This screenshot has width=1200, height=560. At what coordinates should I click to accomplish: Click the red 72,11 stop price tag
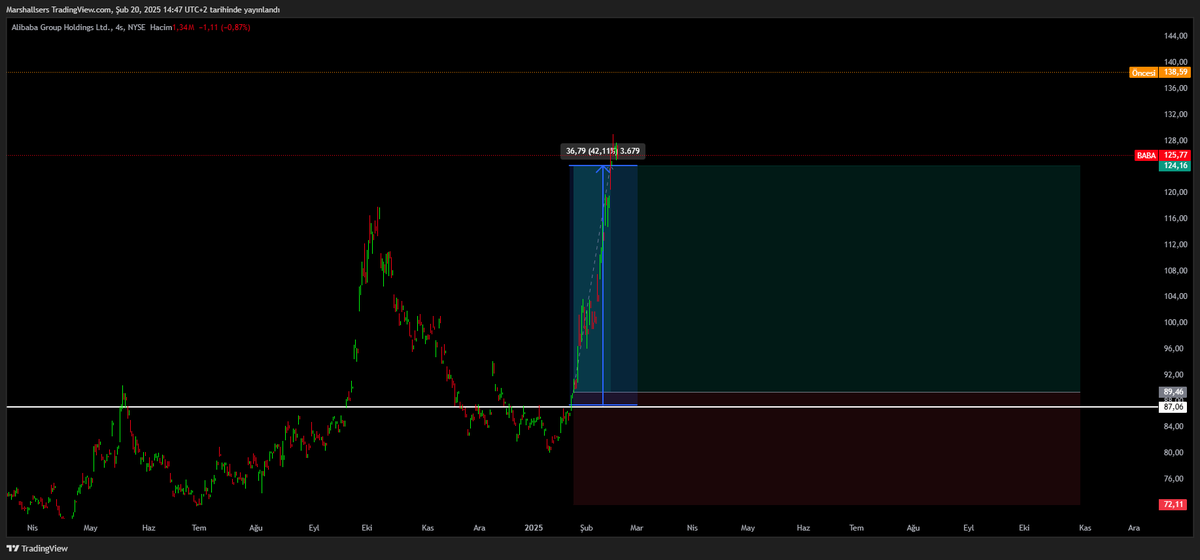click(1174, 505)
